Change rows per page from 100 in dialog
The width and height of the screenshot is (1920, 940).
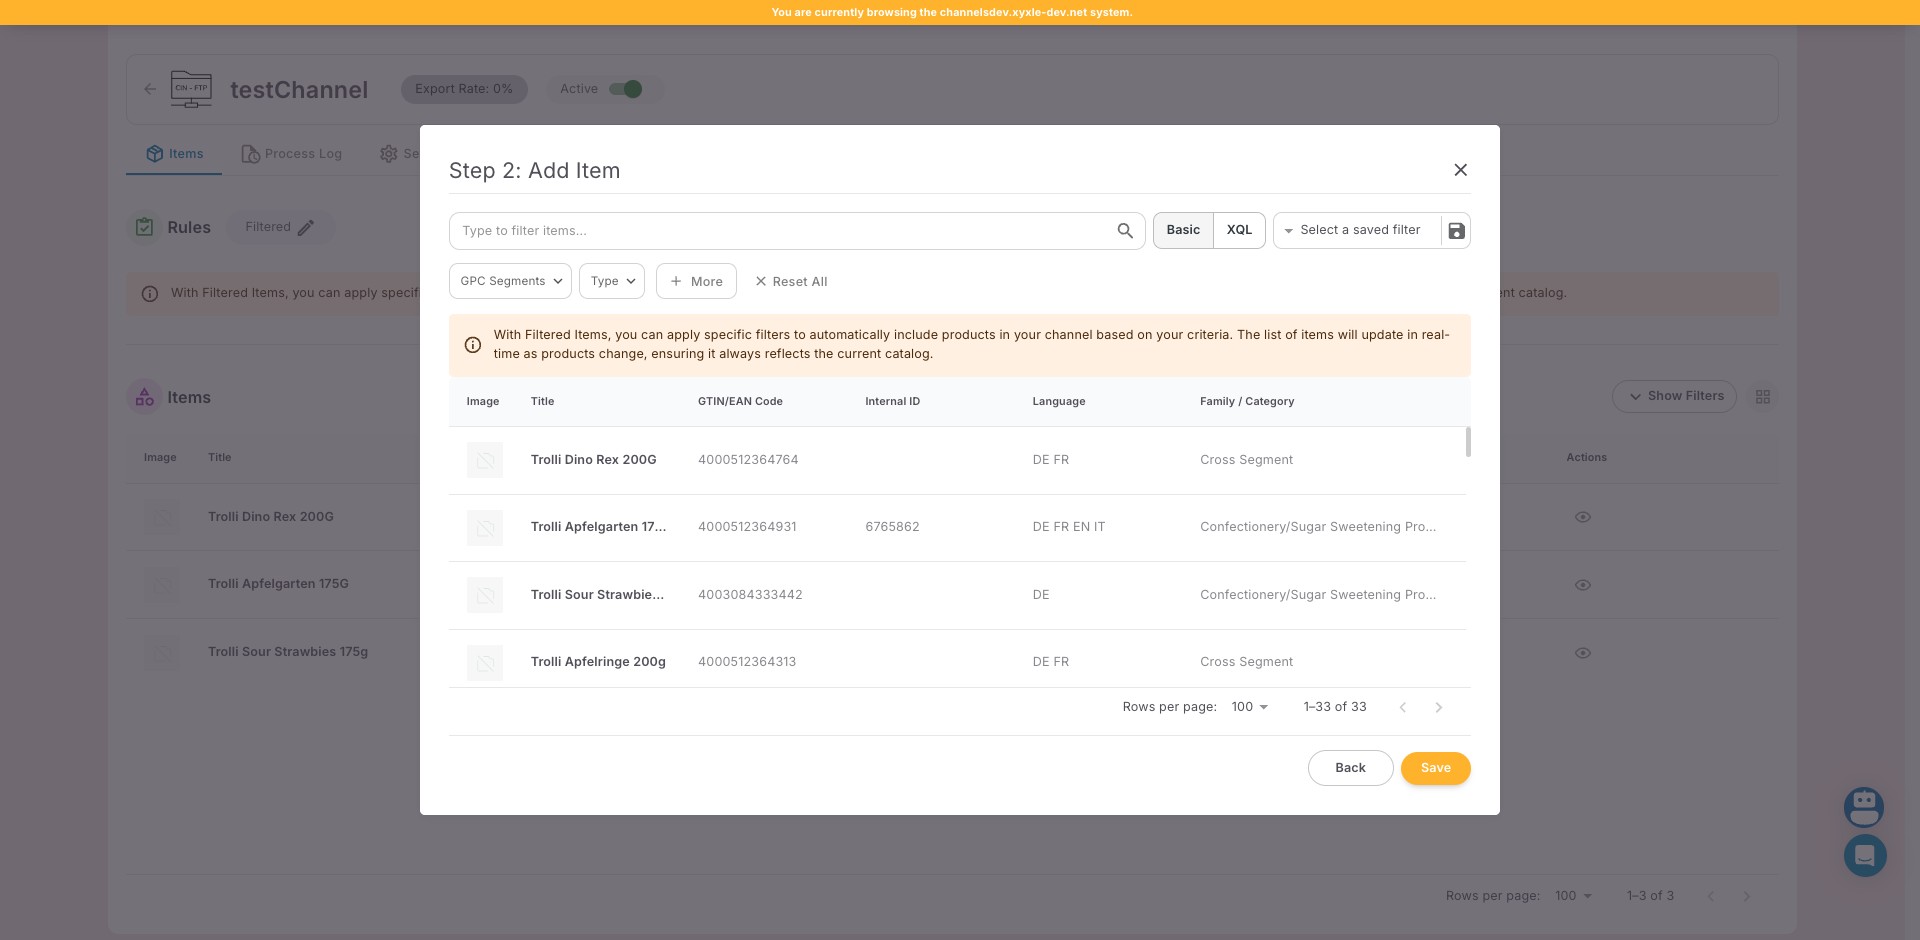(x=1250, y=707)
